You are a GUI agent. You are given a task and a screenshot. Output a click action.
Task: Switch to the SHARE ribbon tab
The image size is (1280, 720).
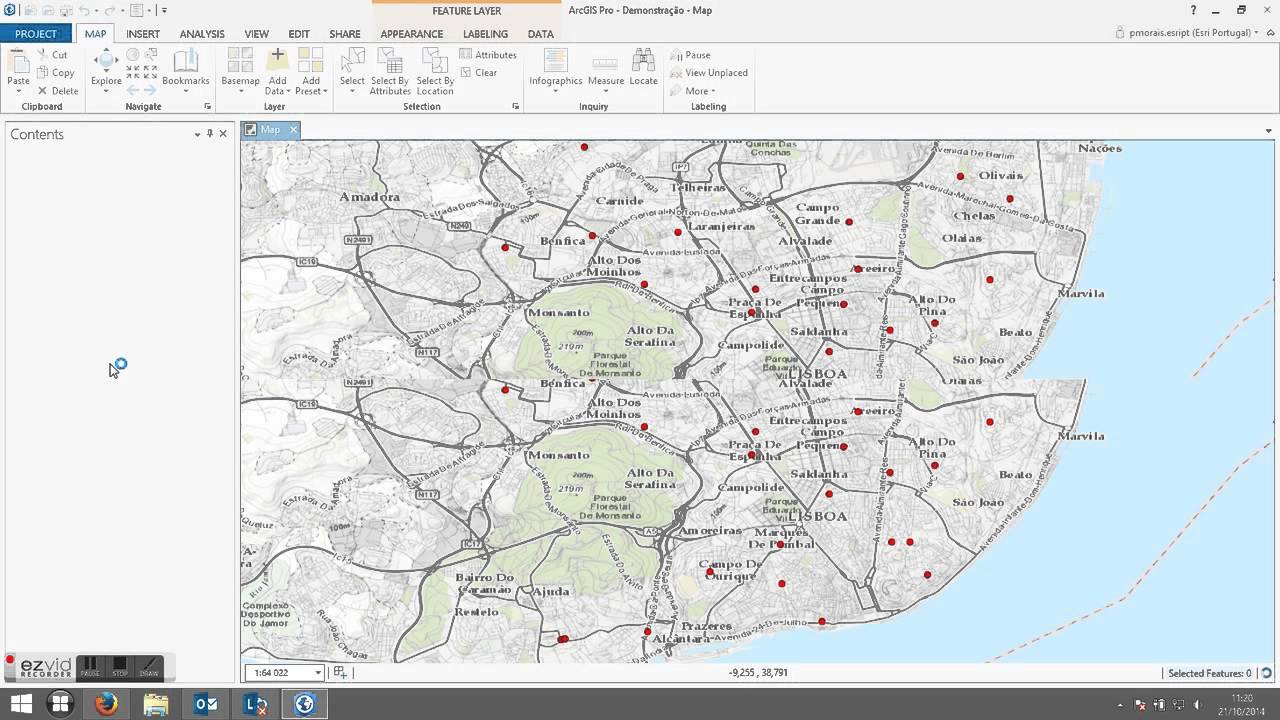[345, 34]
